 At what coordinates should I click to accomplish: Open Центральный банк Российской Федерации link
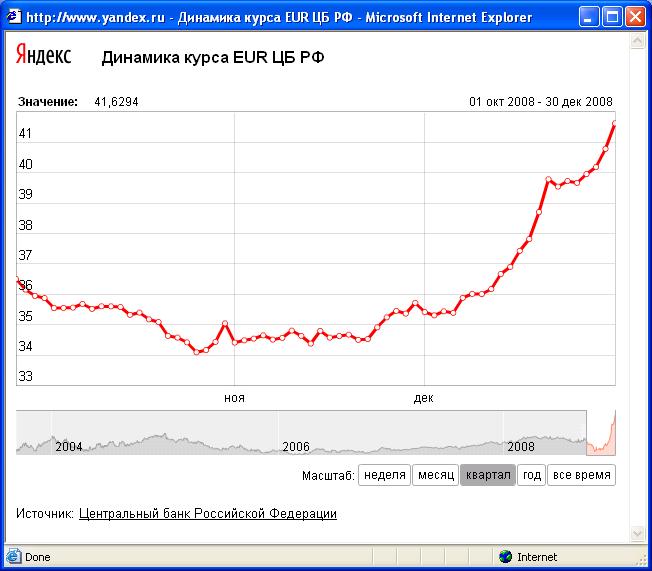click(207, 514)
